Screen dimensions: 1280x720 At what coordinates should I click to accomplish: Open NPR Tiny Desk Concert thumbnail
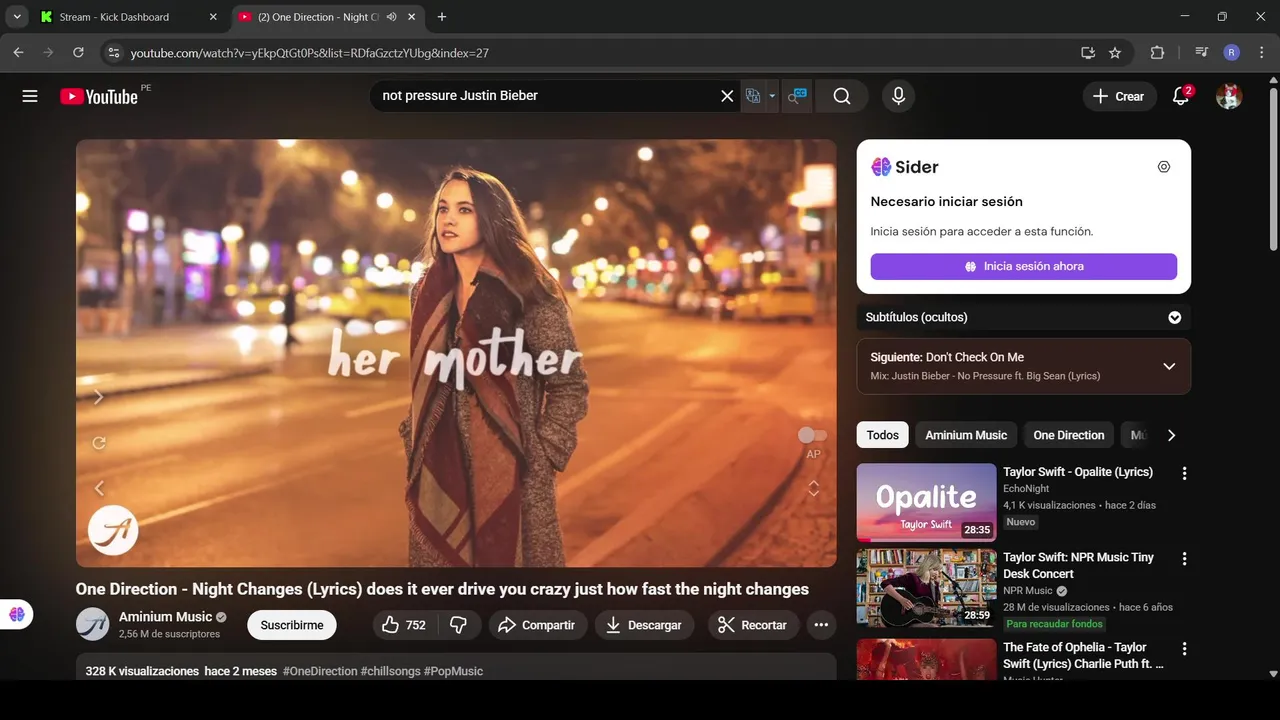(926, 588)
